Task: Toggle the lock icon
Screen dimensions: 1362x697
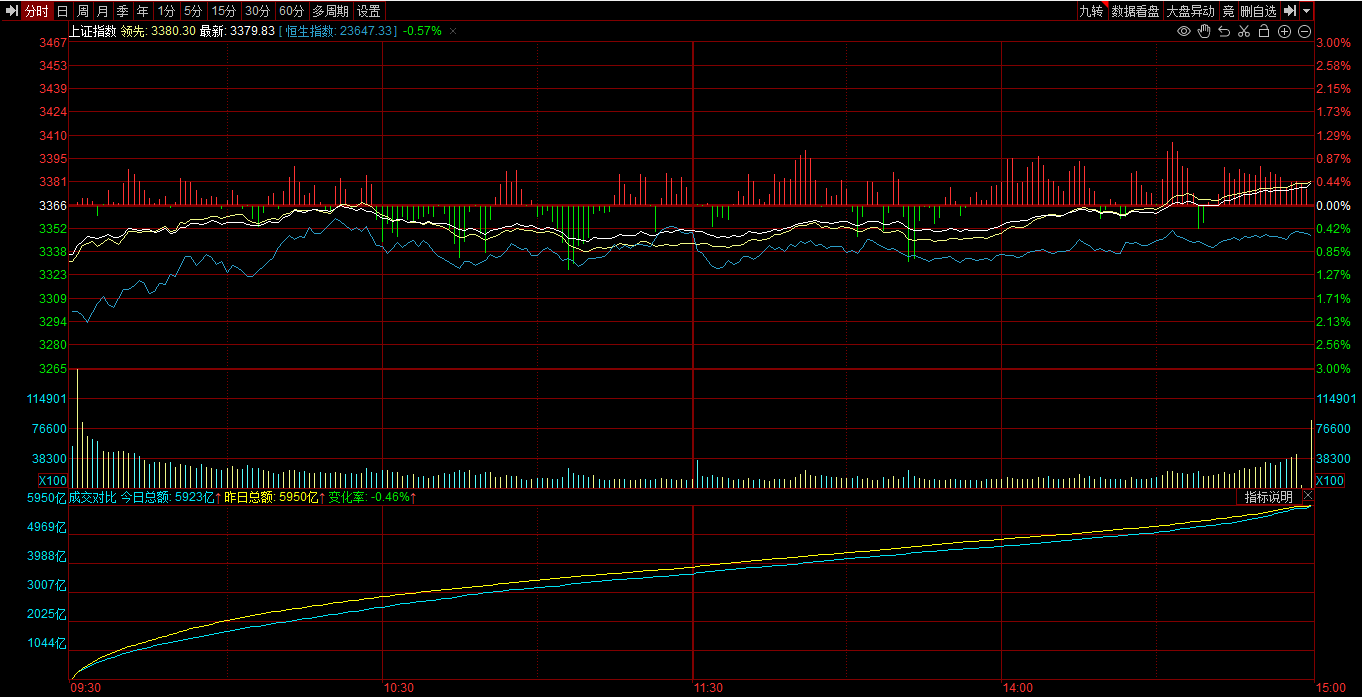Action: point(1264,32)
